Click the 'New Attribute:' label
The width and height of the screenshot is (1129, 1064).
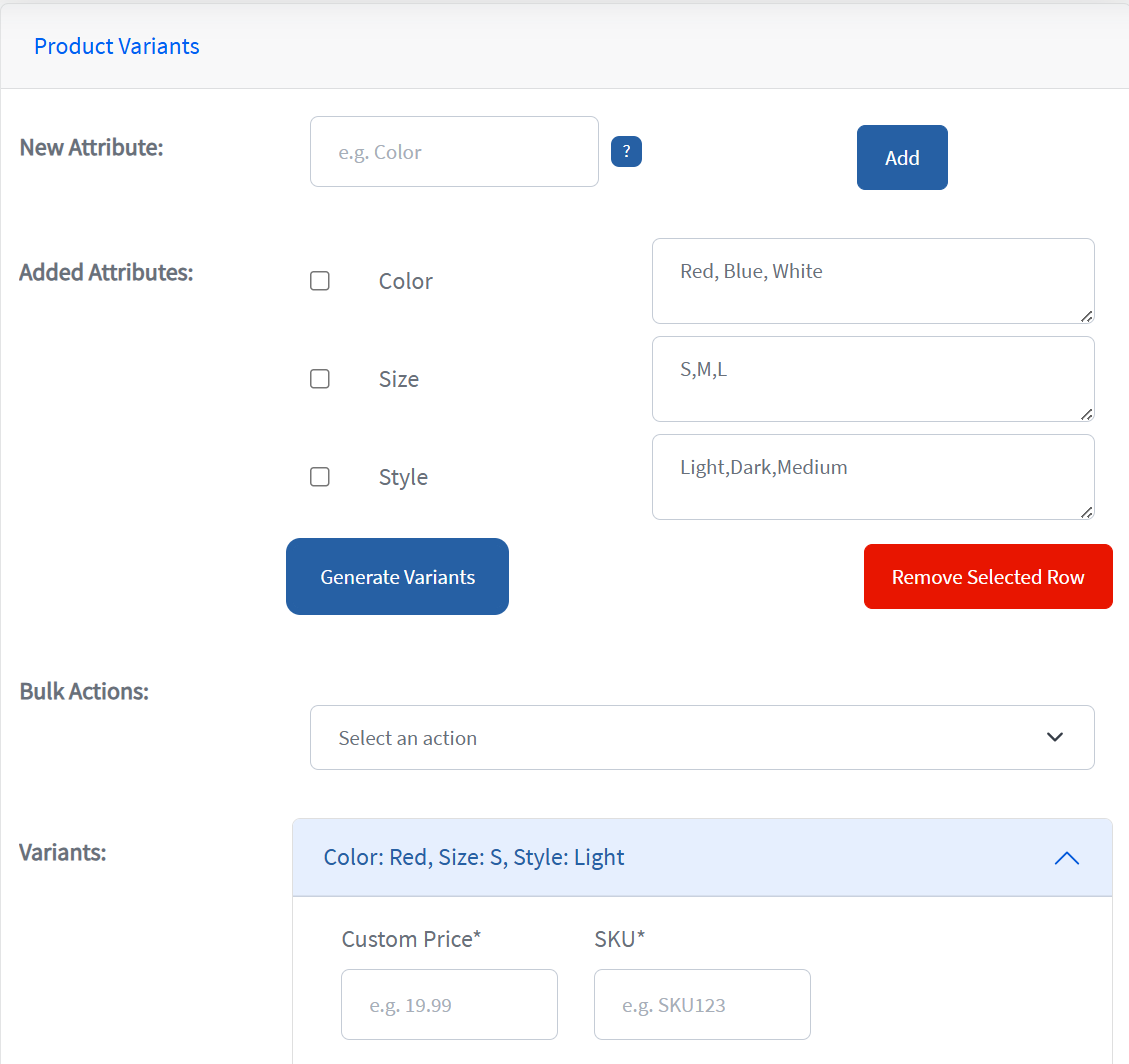click(x=91, y=147)
